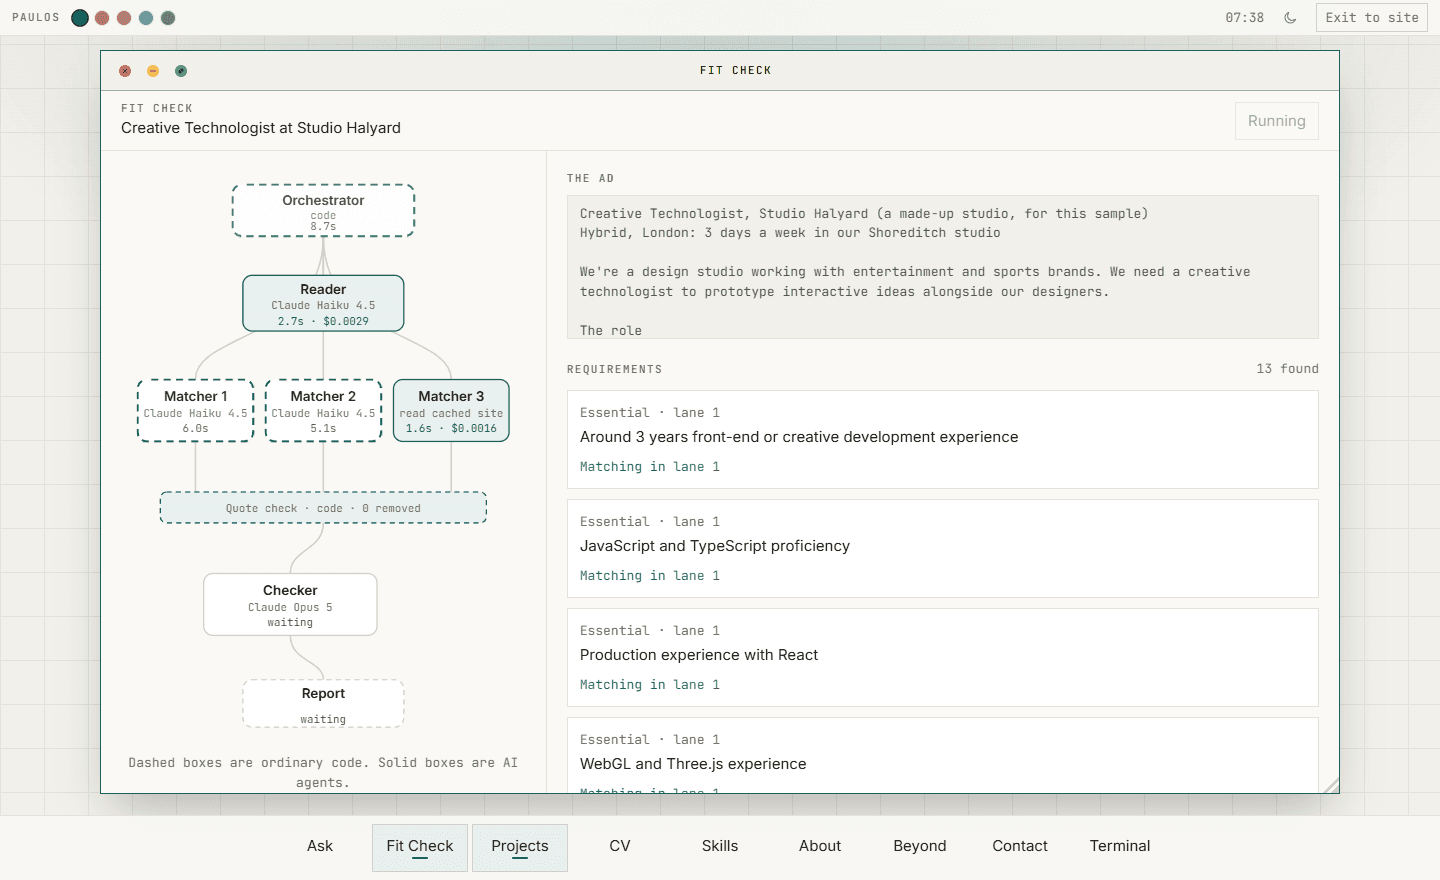The width and height of the screenshot is (1440, 880).
Task: Select the Matcher 1 node
Action: 195,410
